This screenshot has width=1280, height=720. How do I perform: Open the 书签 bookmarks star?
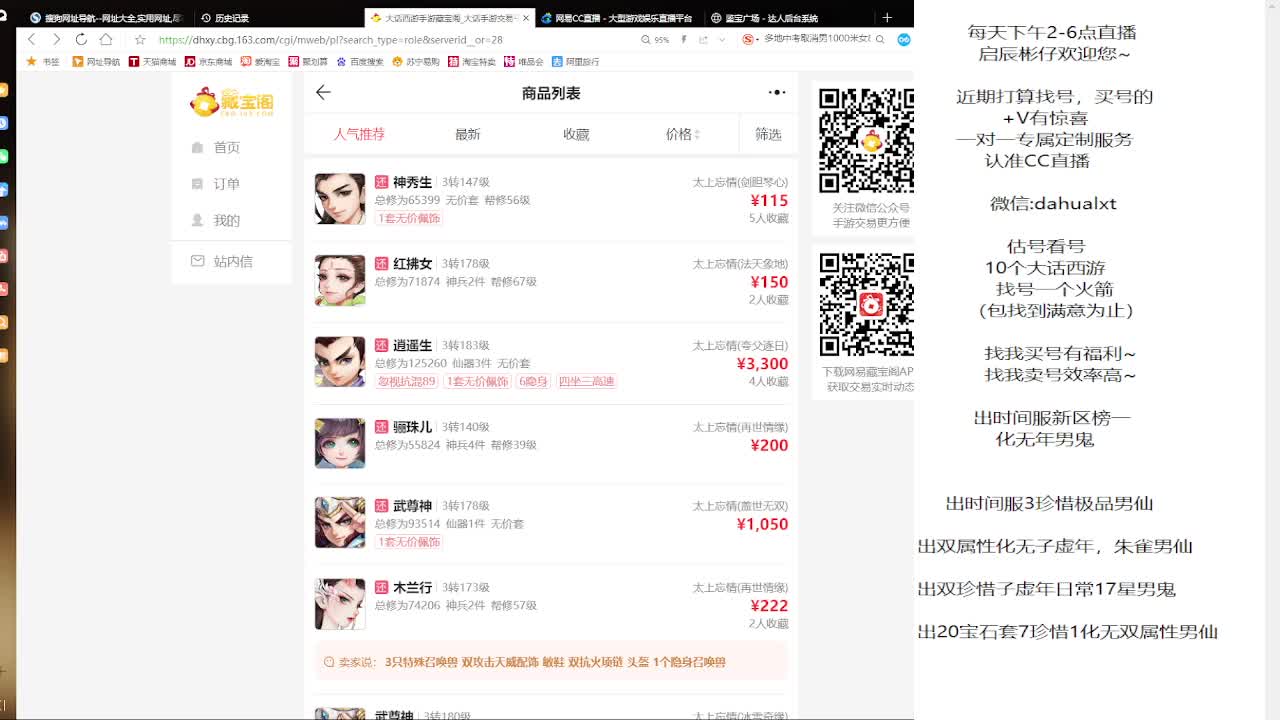click(x=43, y=61)
